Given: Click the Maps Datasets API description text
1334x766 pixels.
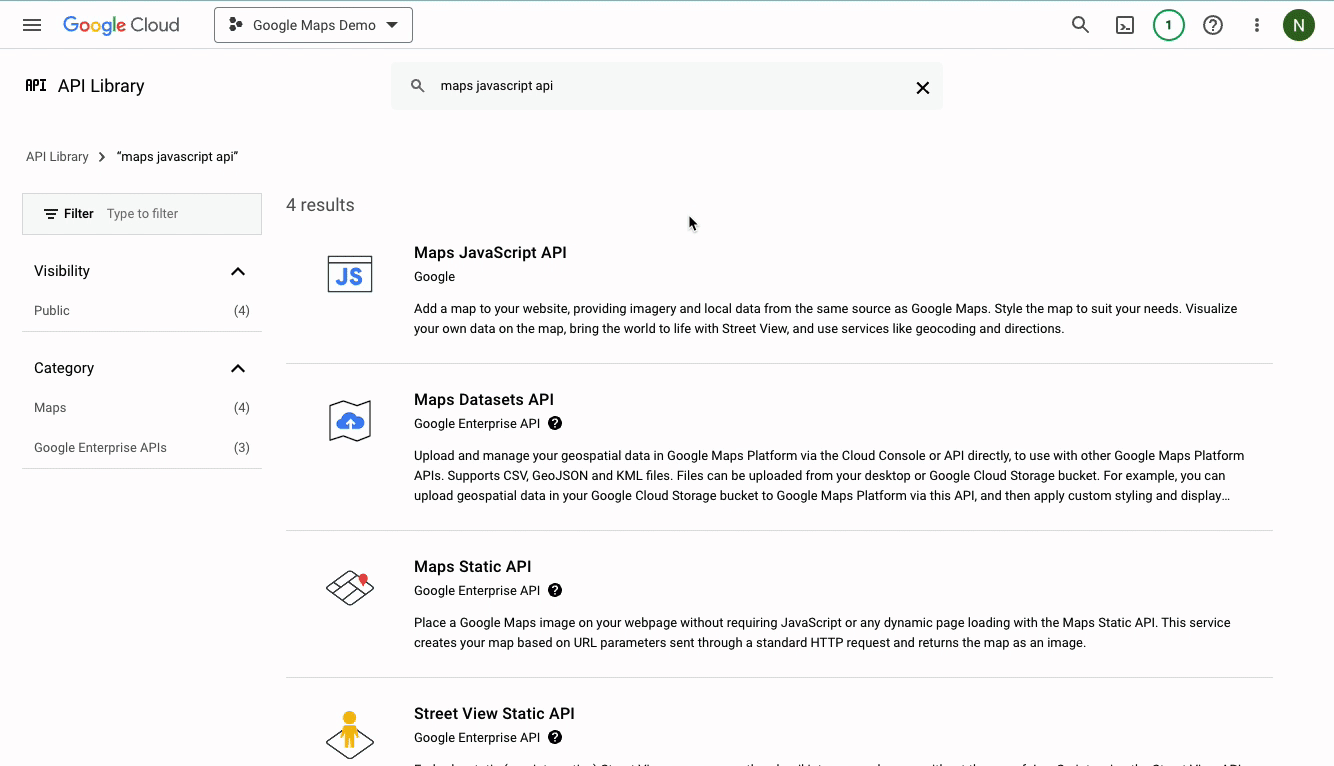Looking at the screenshot, I should 829,476.
